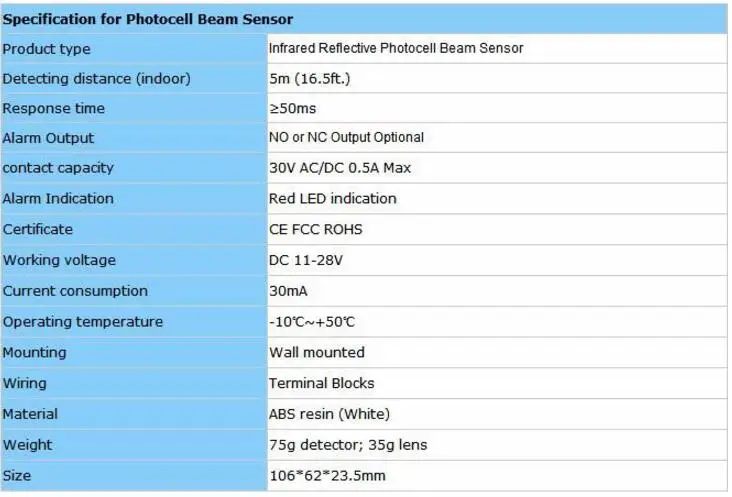
Task: Select the 'CE FCC ROHS' certificate value
Action: coord(316,229)
